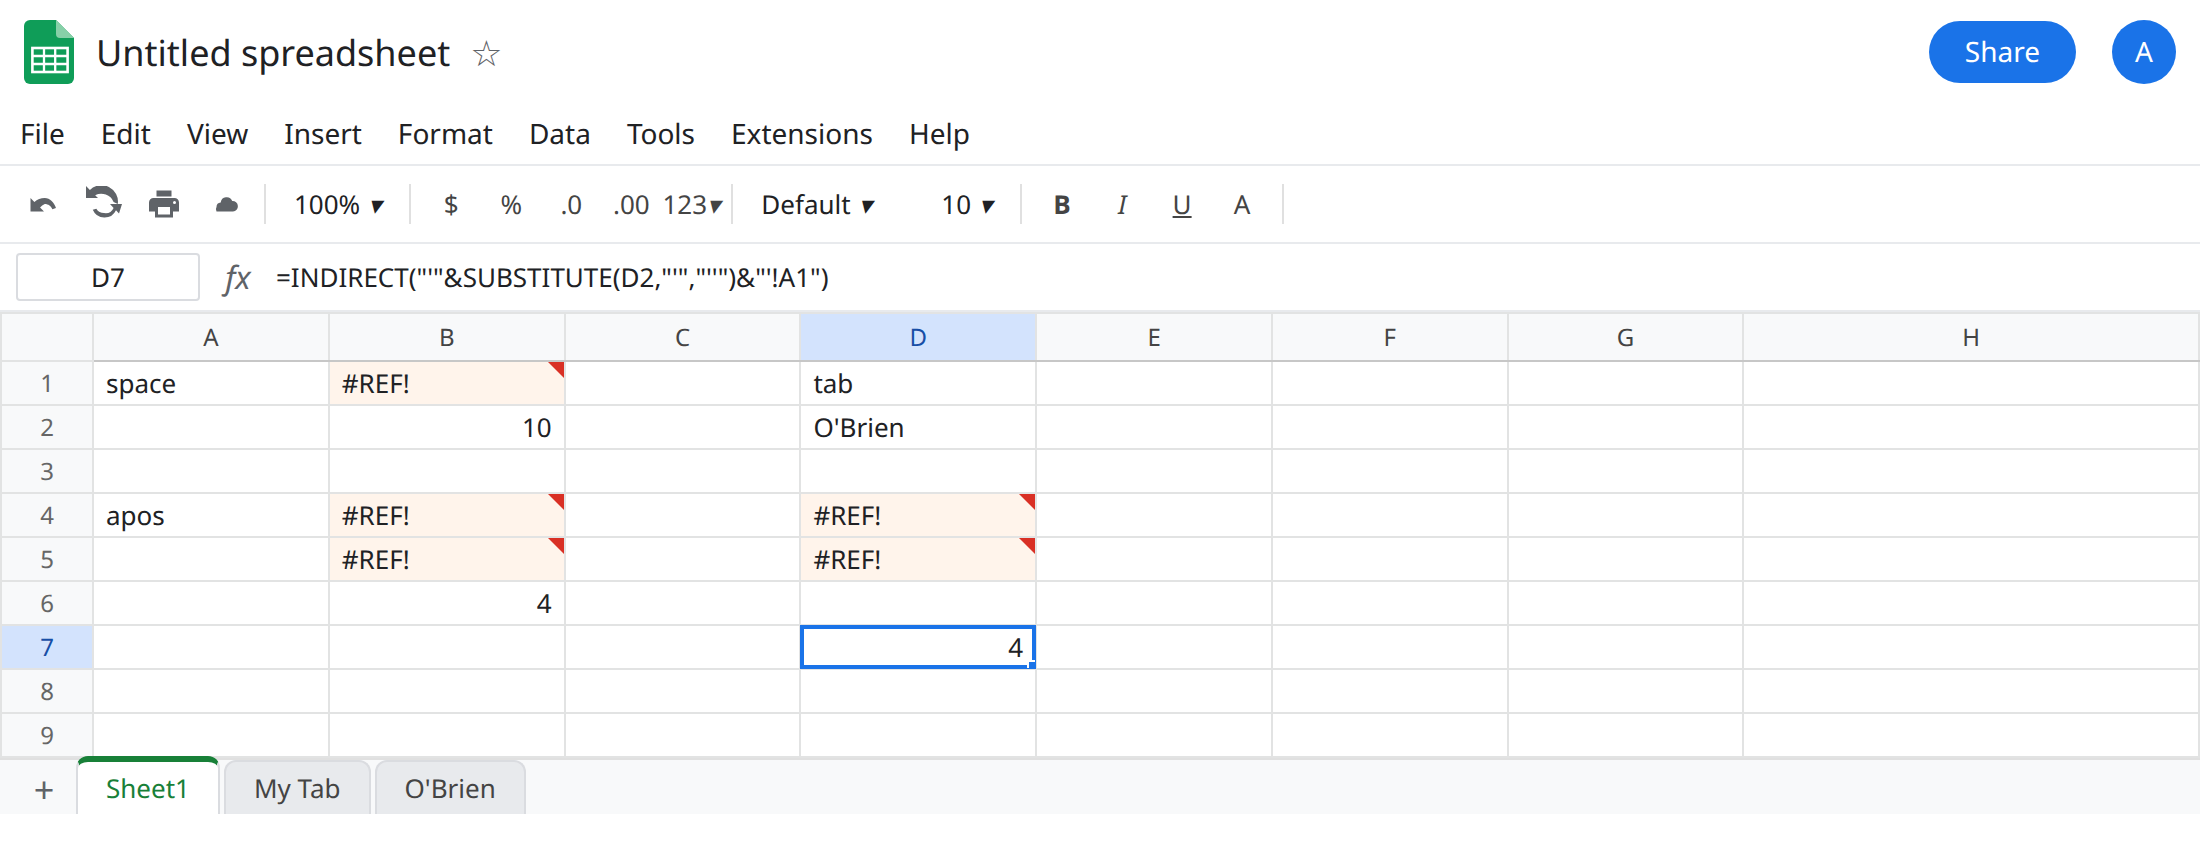
Task: Click the Google Sheets logo icon
Action: [49, 52]
